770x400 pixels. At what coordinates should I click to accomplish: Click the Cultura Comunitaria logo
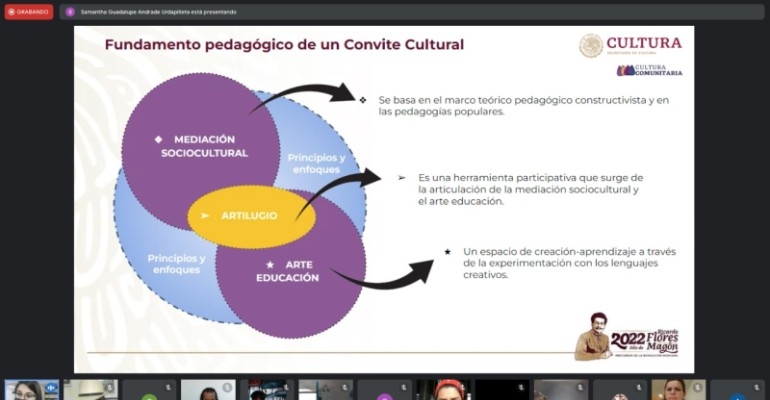tap(649, 71)
